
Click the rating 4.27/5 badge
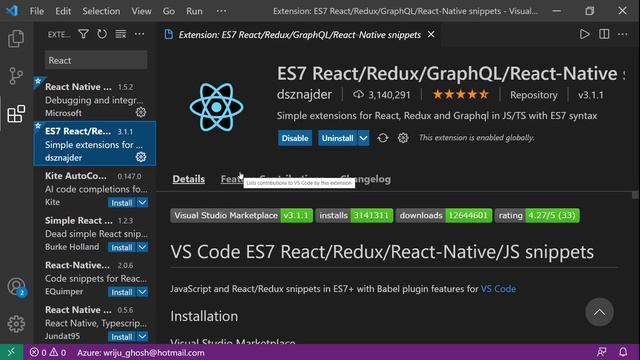(x=537, y=215)
